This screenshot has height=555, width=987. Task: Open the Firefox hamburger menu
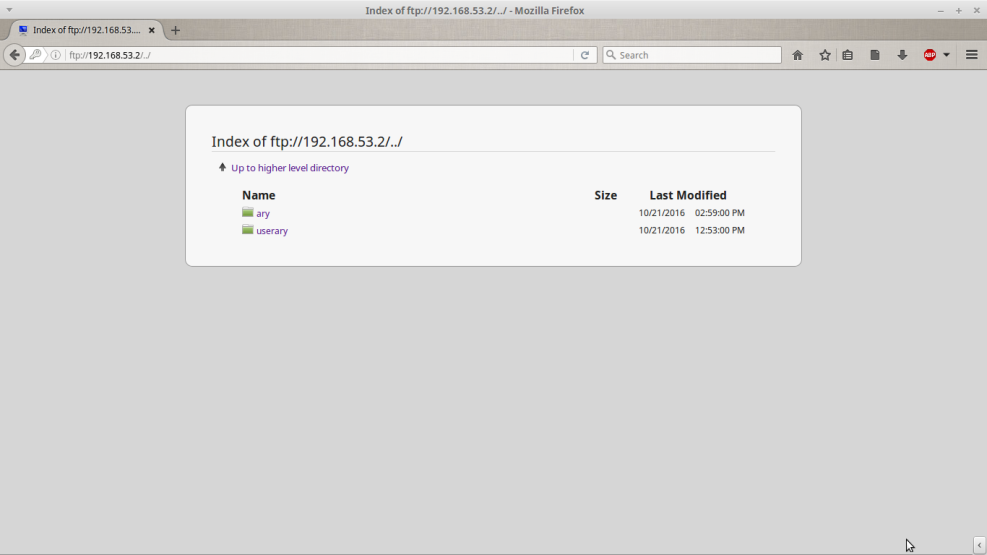pos(971,55)
